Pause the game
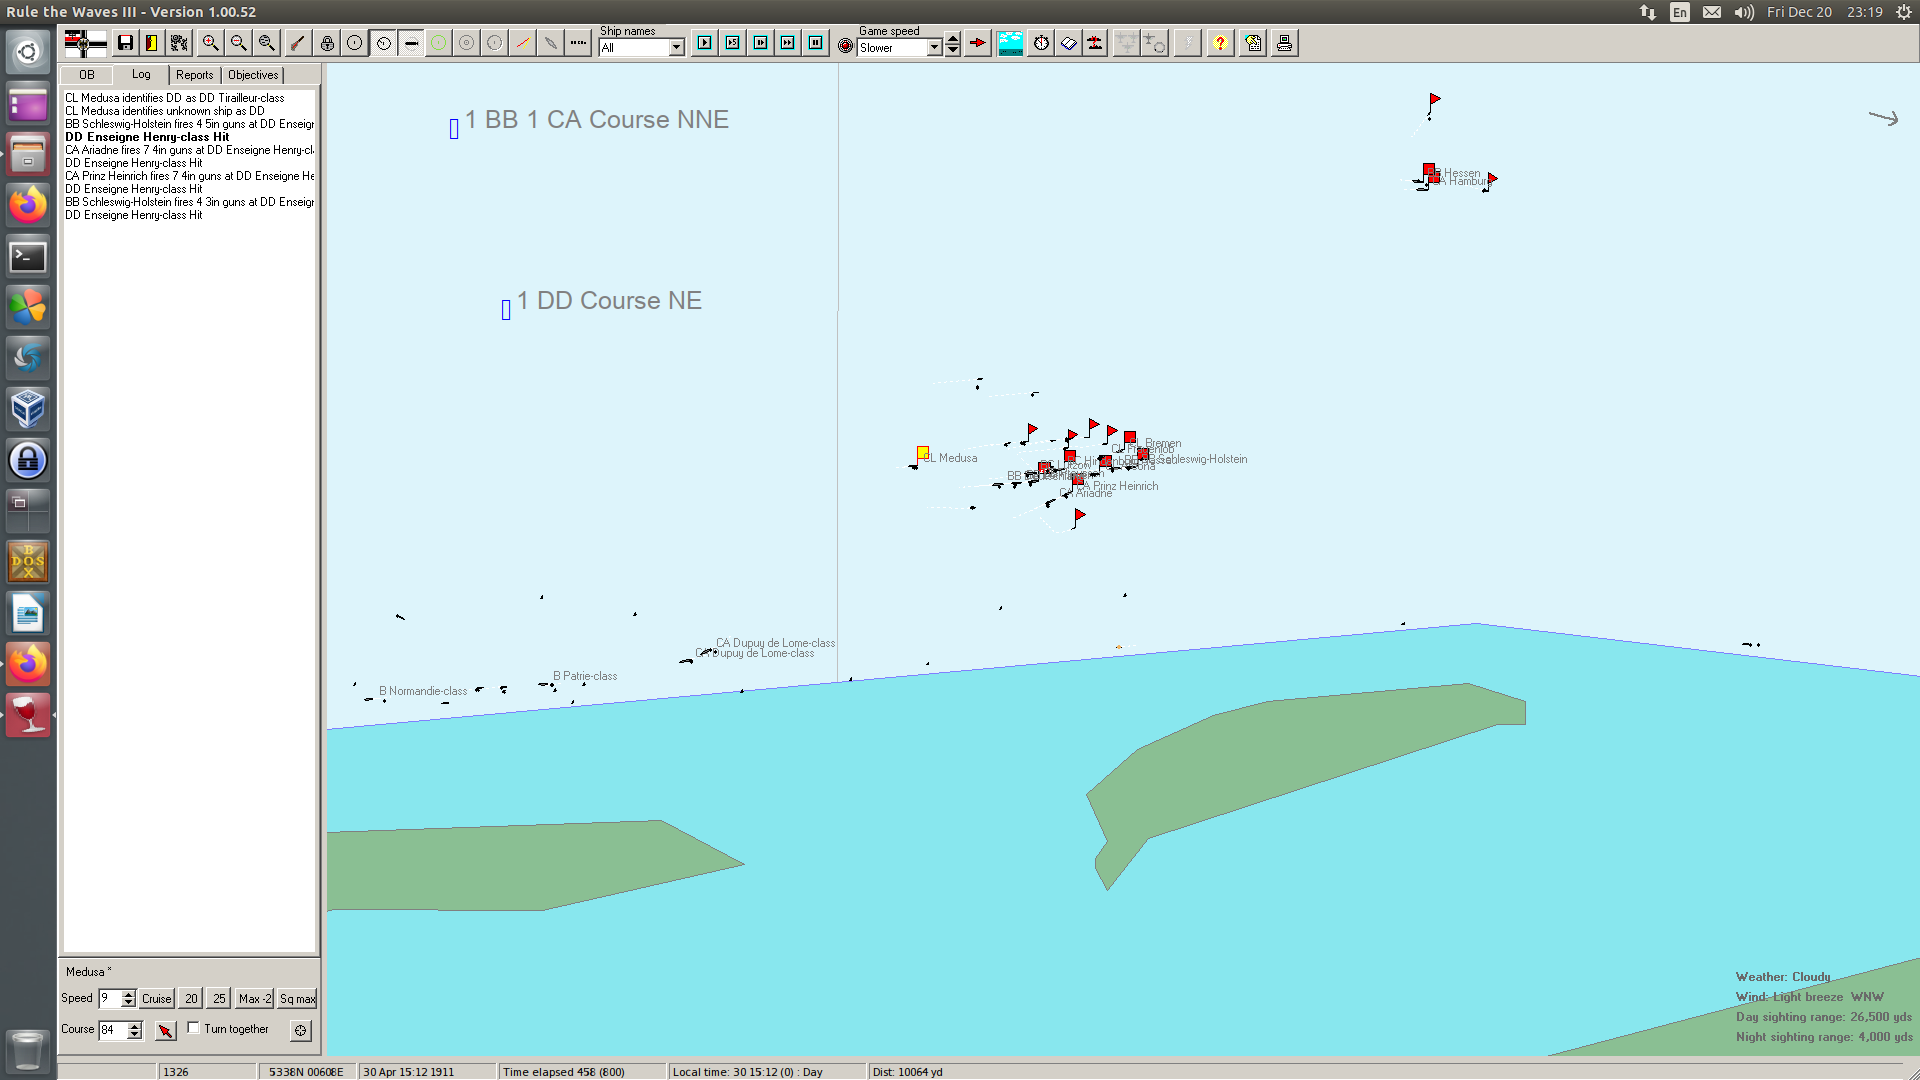The image size is (1920, 1080). [816, 43]
